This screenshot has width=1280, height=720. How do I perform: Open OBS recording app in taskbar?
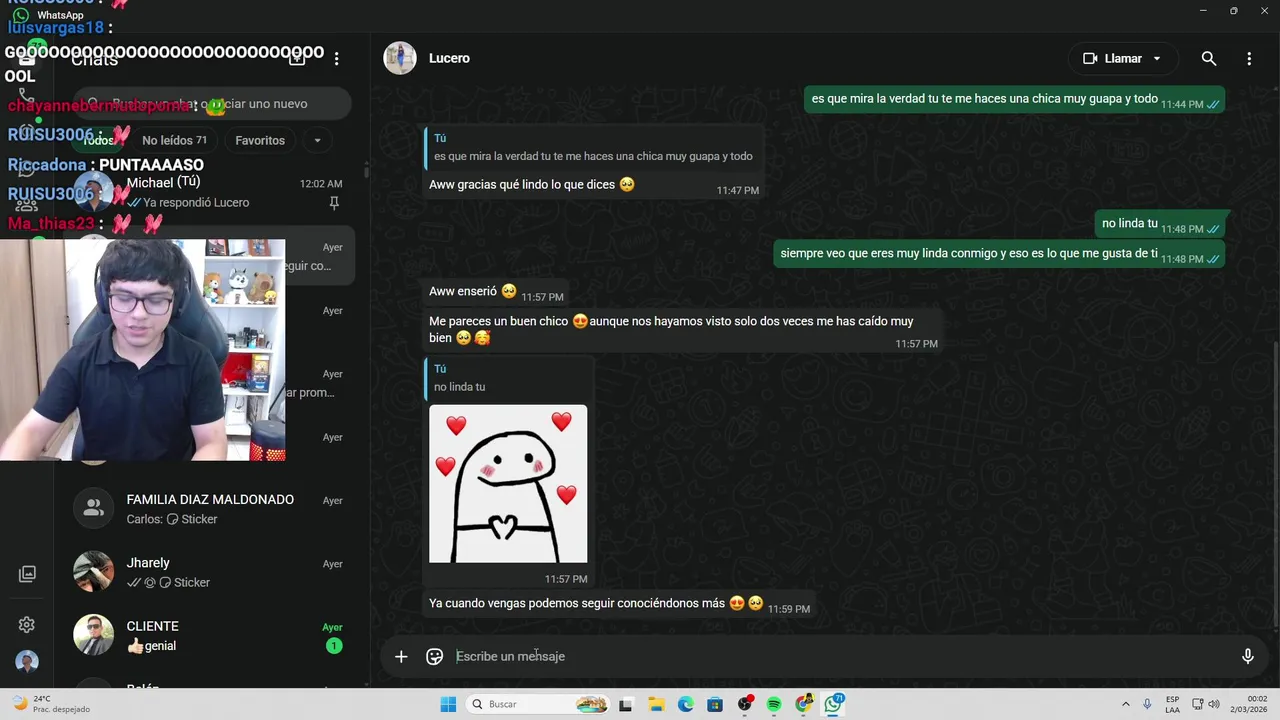pos(745,704)
